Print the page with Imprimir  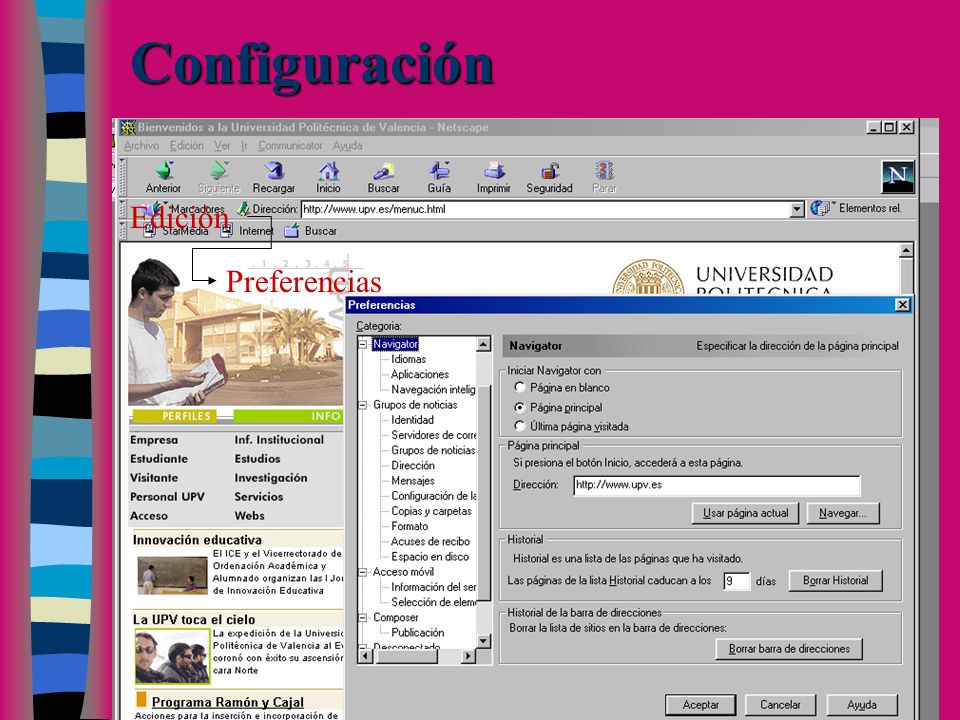click(x=493, y=176)
